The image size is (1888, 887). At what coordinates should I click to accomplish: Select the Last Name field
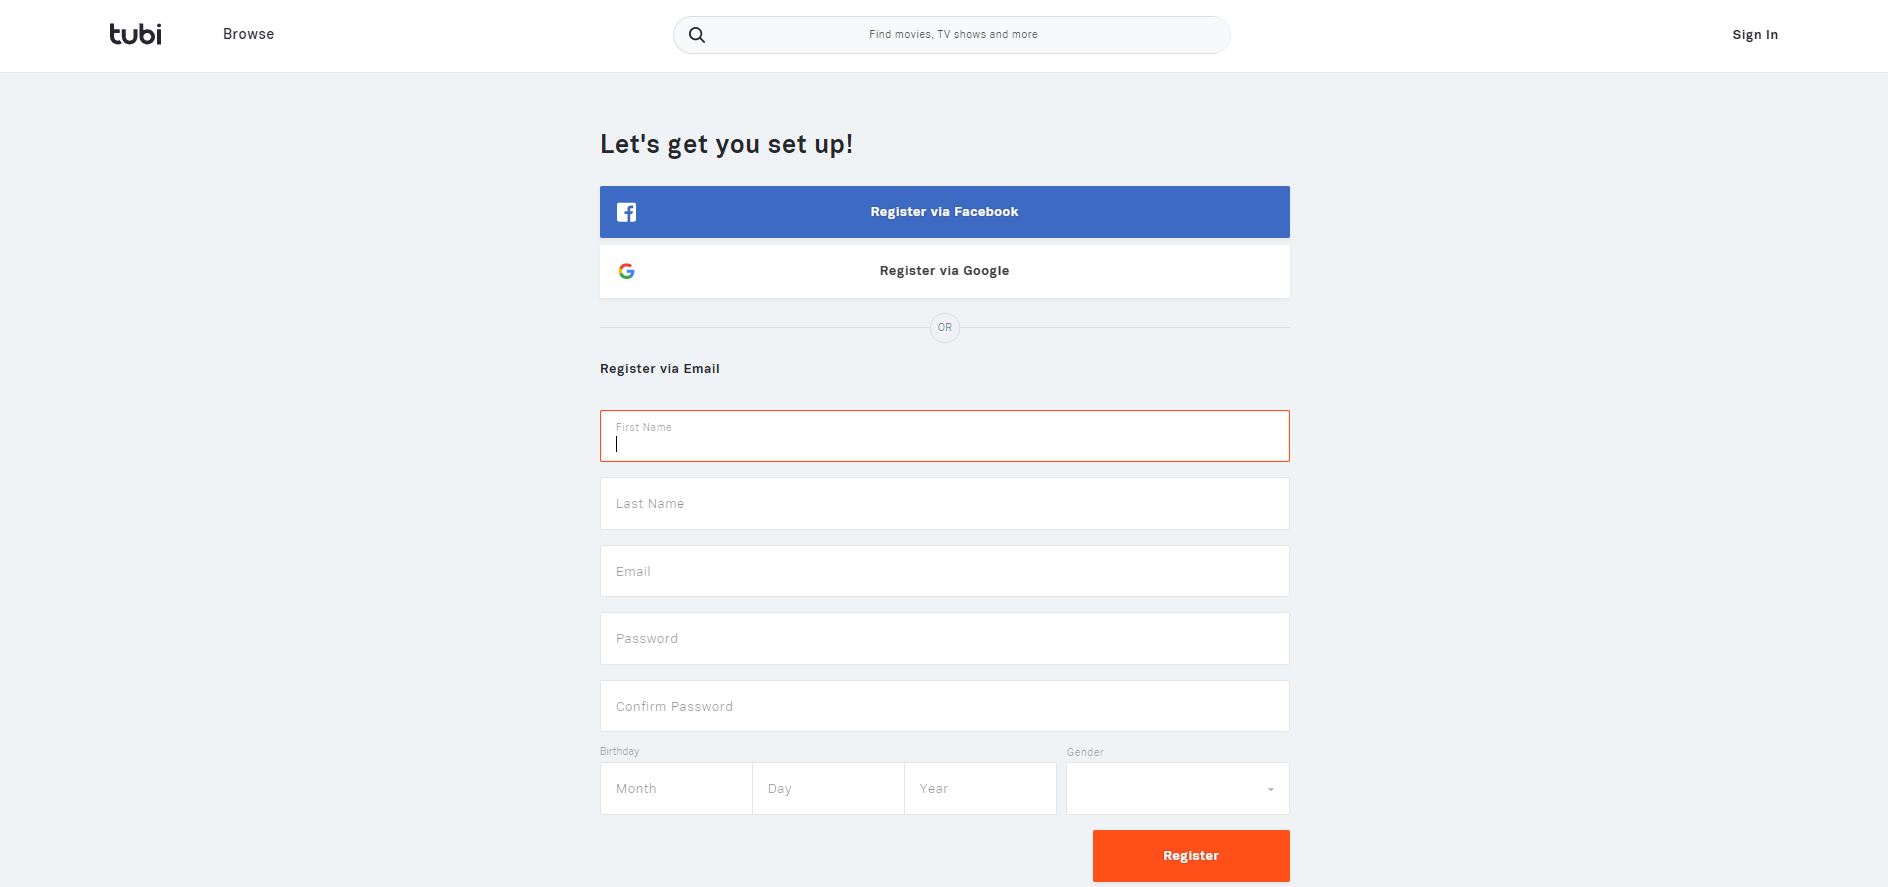(945, 504)
